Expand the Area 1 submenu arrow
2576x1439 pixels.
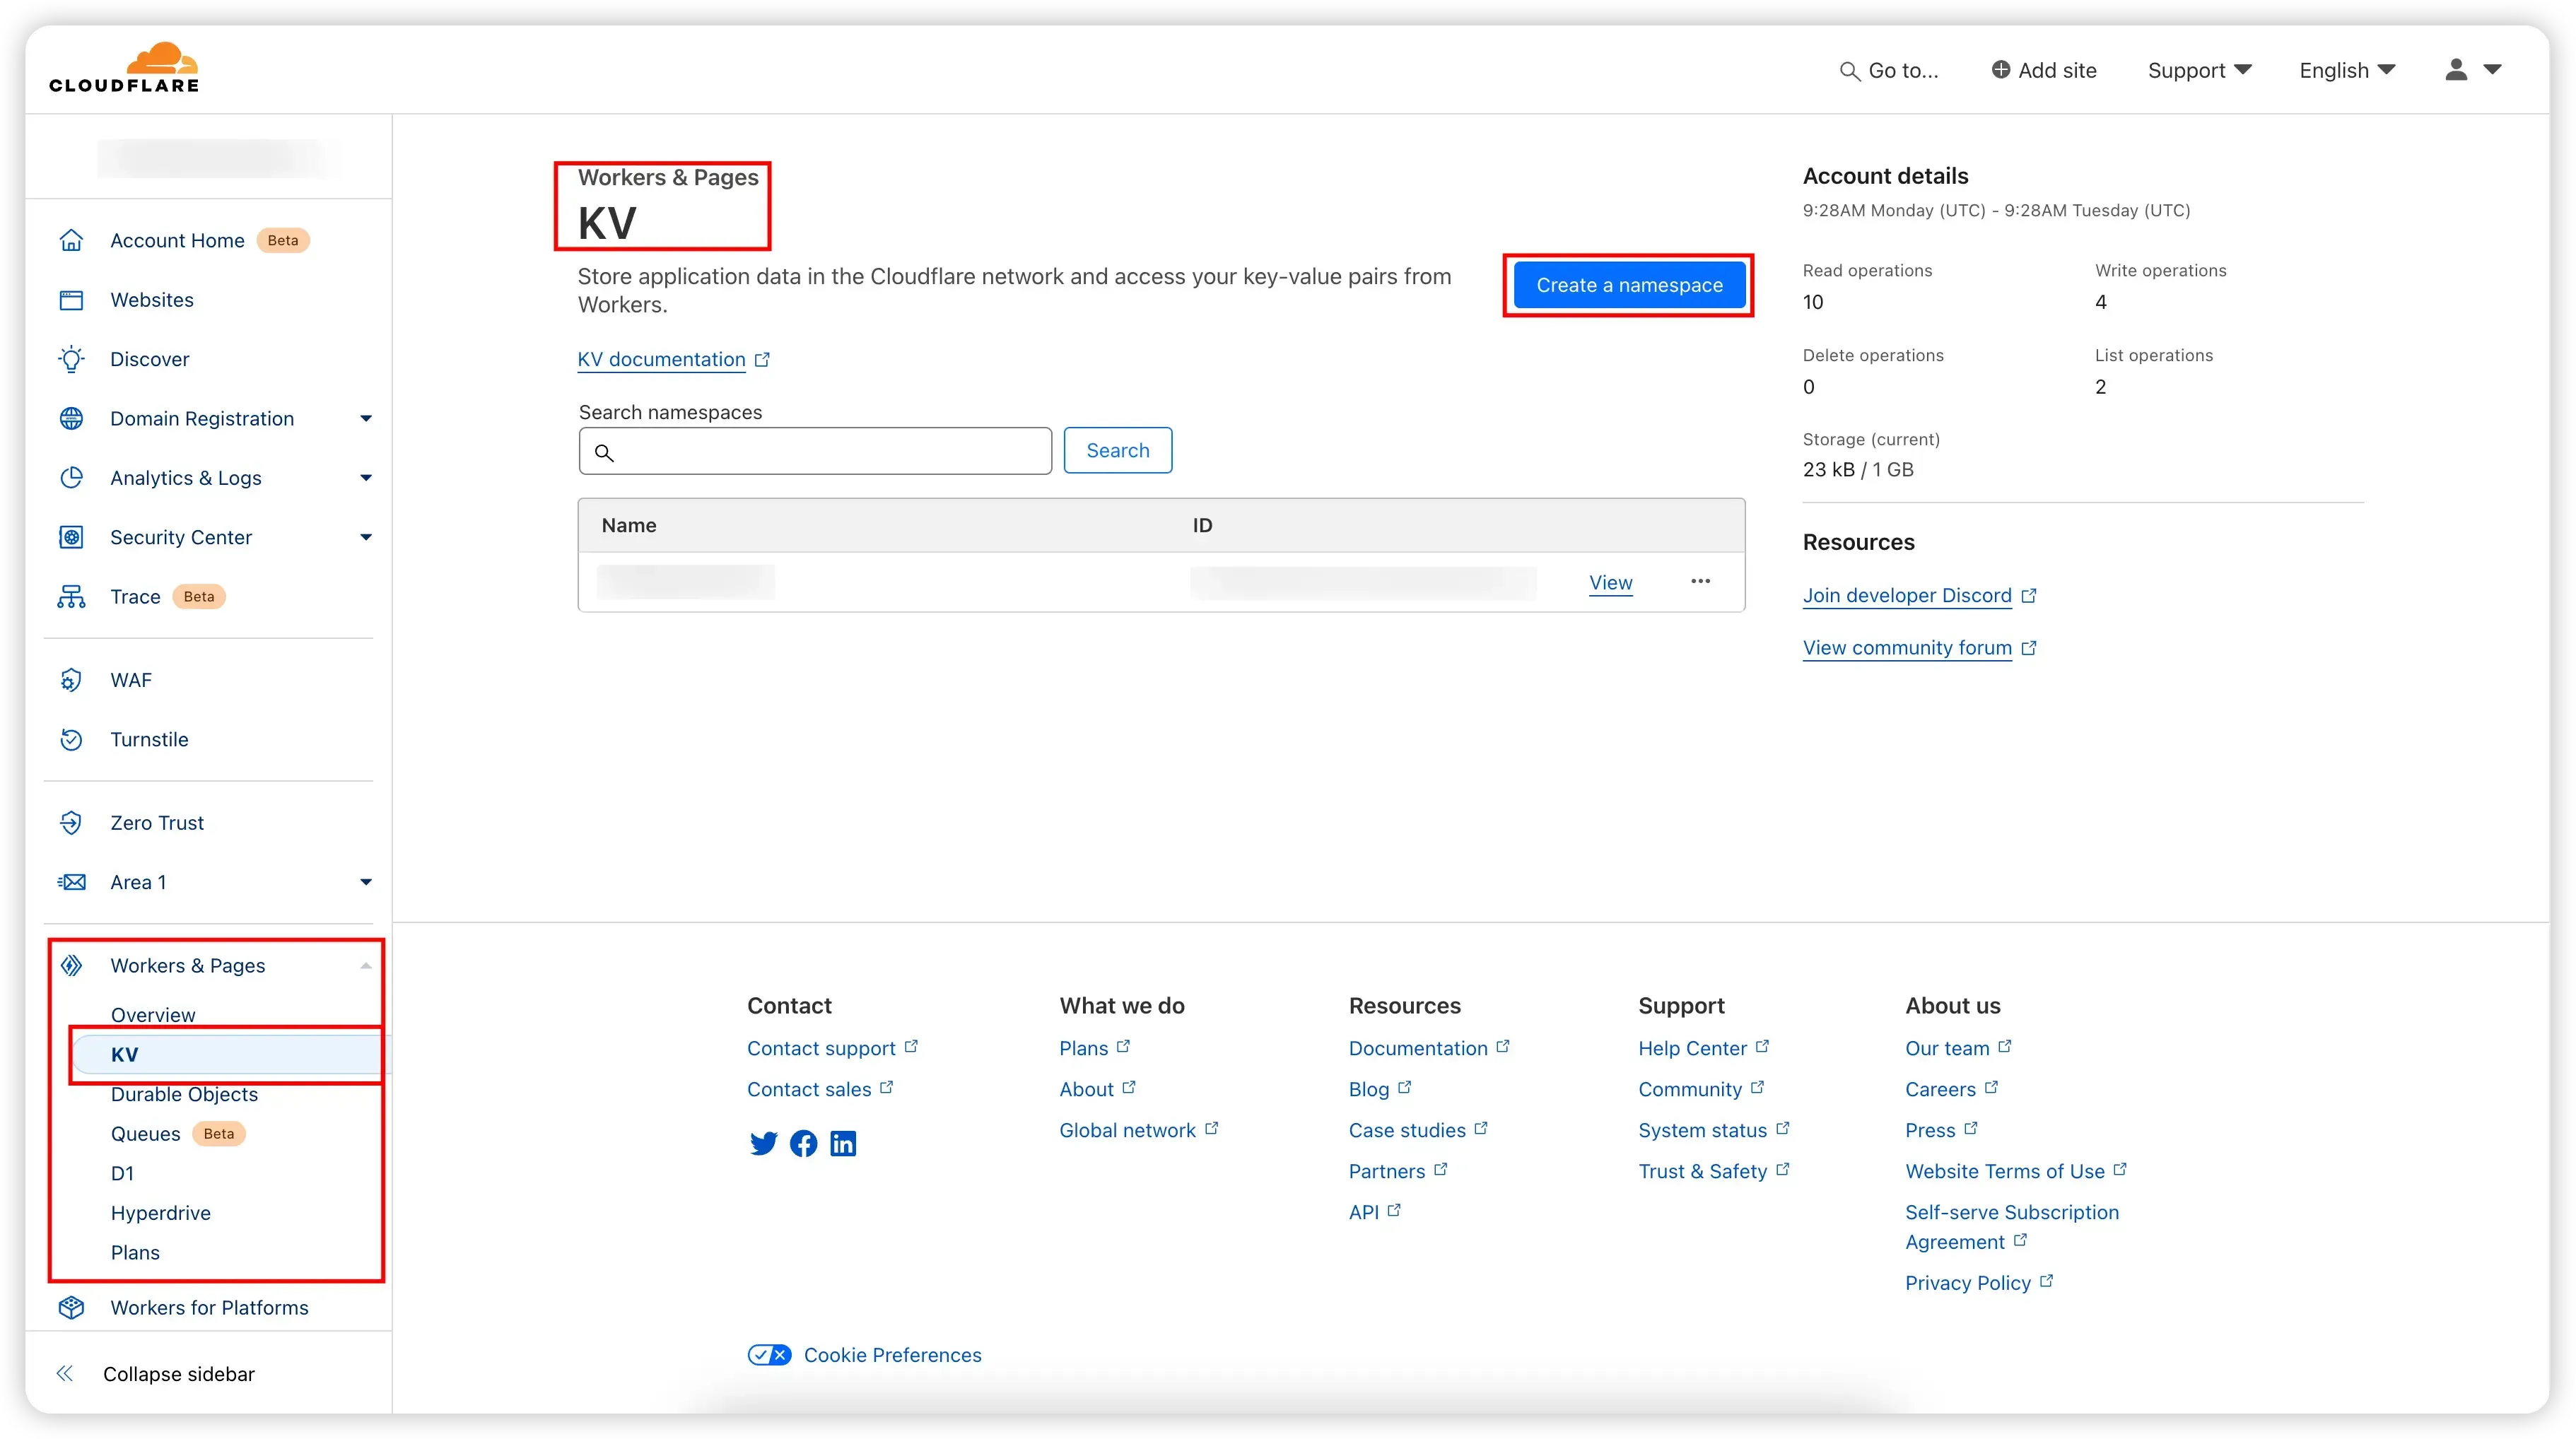tap(366, 882)
